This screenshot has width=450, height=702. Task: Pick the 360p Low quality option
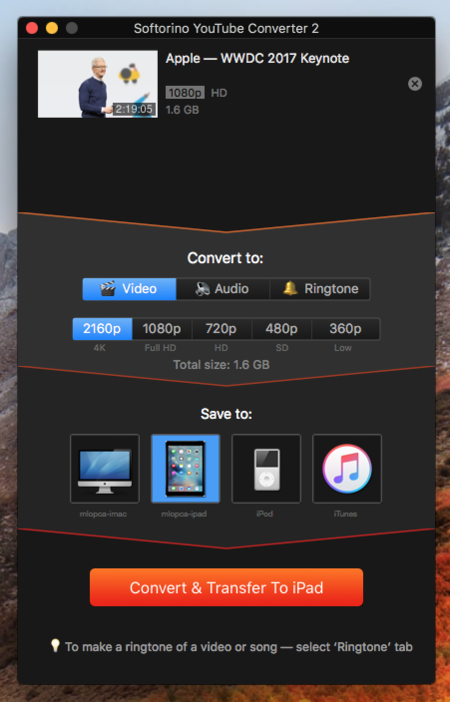pyautogui.click(x=345, y=329)
